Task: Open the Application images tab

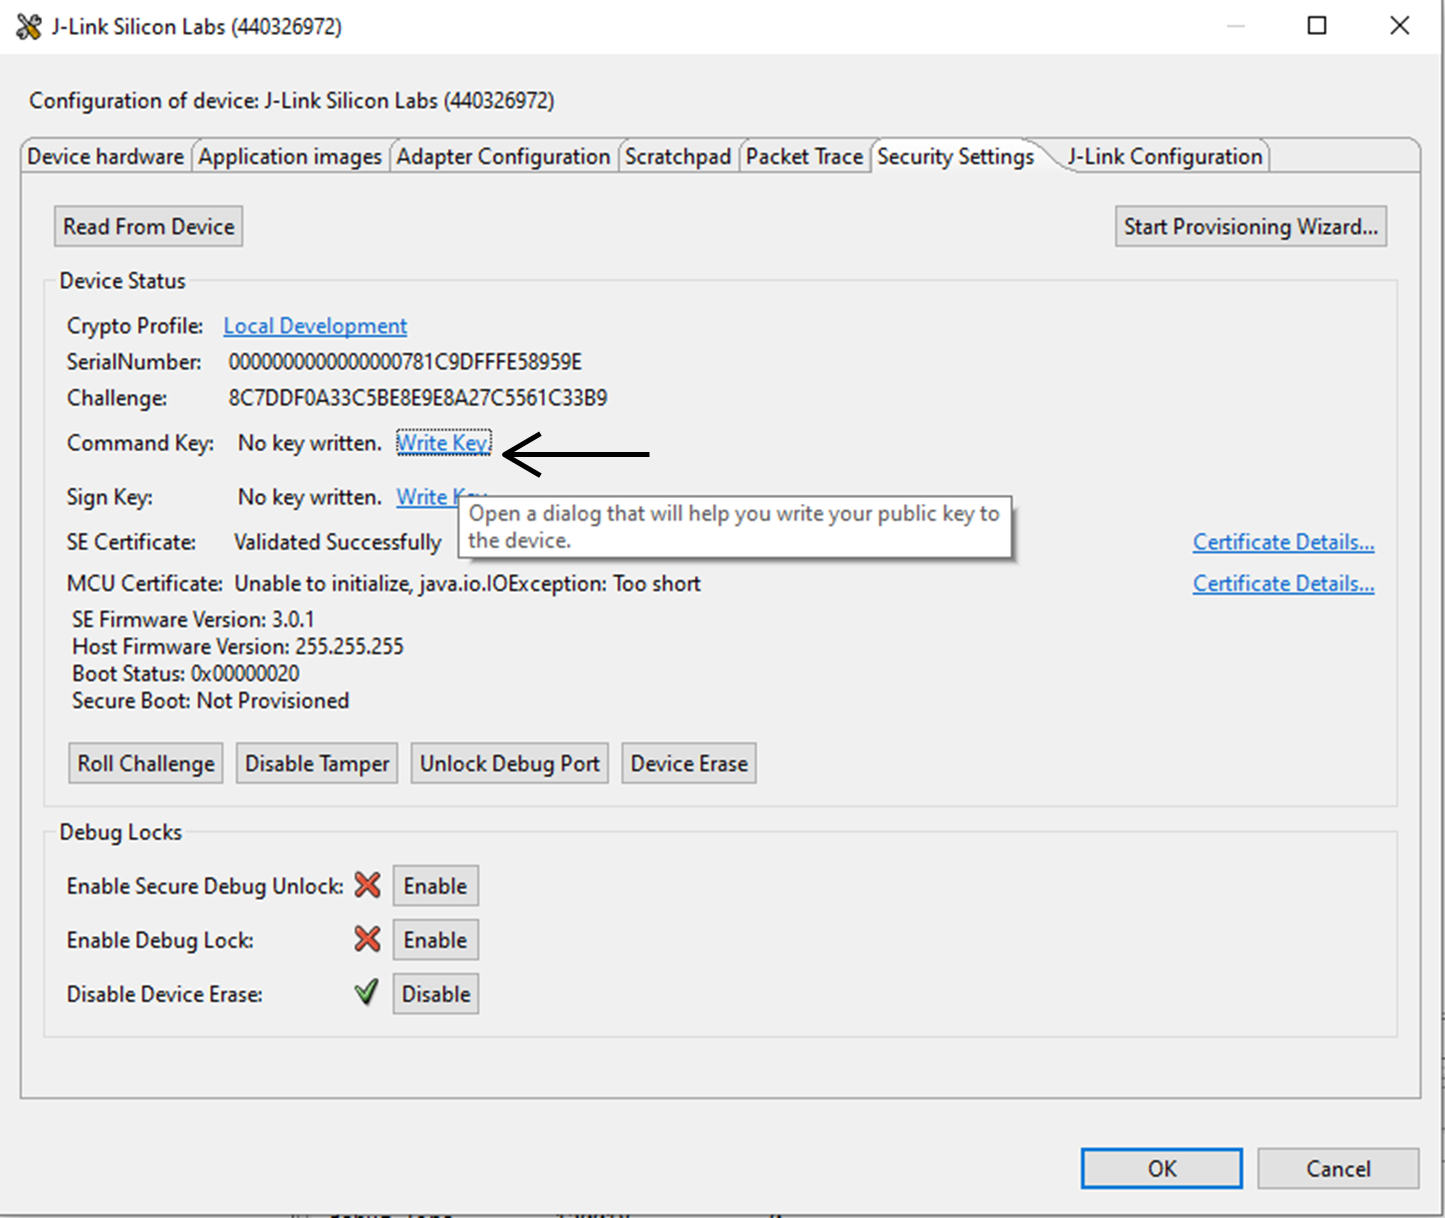Action: click(290, 157)
